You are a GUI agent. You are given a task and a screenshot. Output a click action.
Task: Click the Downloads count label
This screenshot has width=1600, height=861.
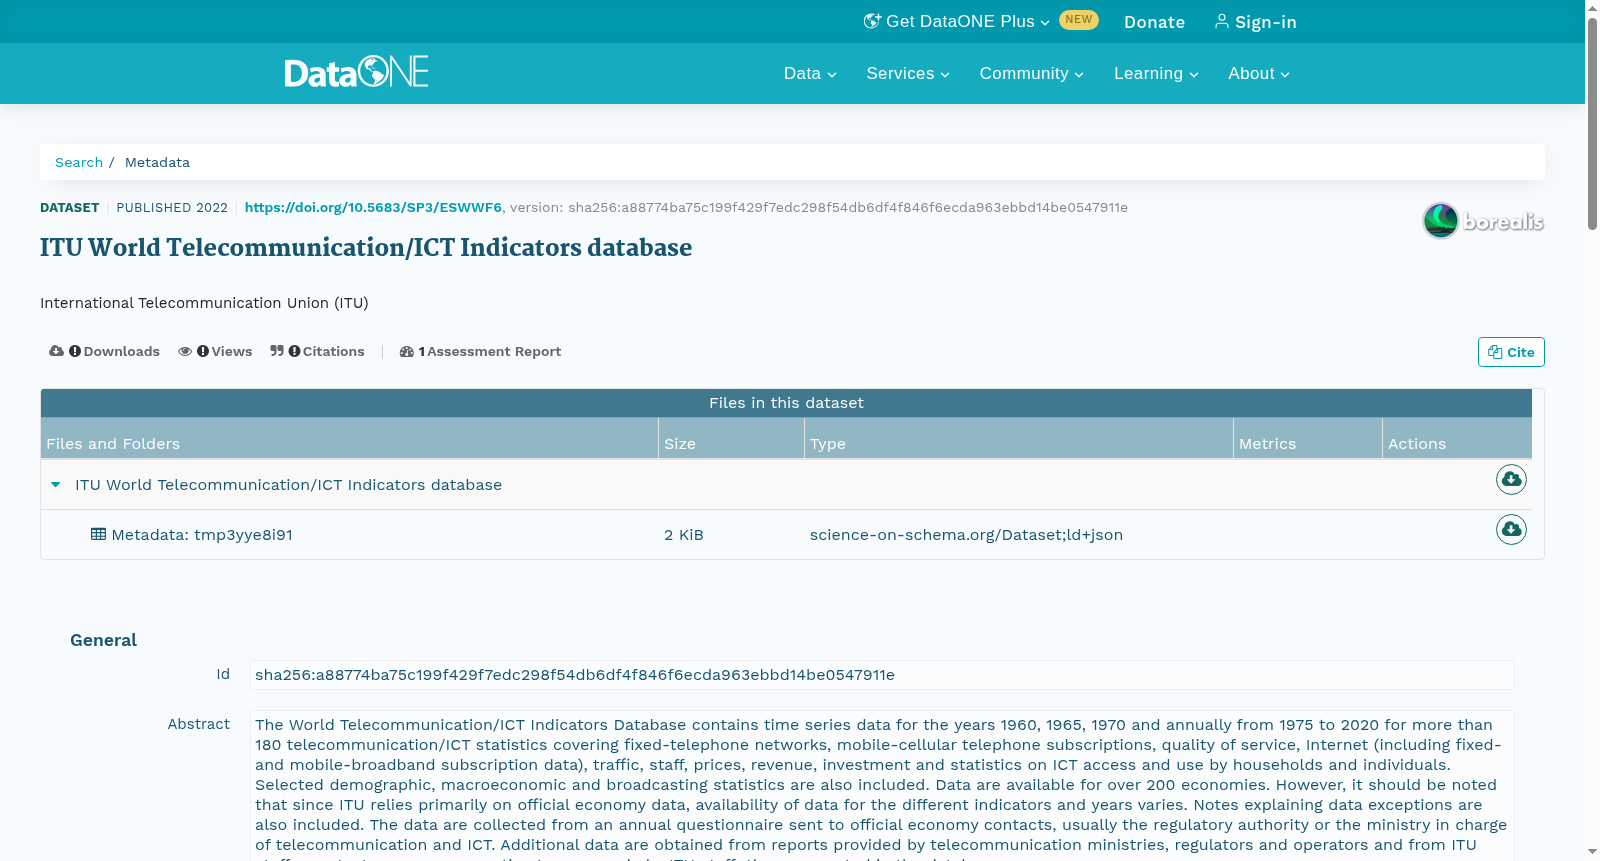pyautogui.click(x=121, y=352)
